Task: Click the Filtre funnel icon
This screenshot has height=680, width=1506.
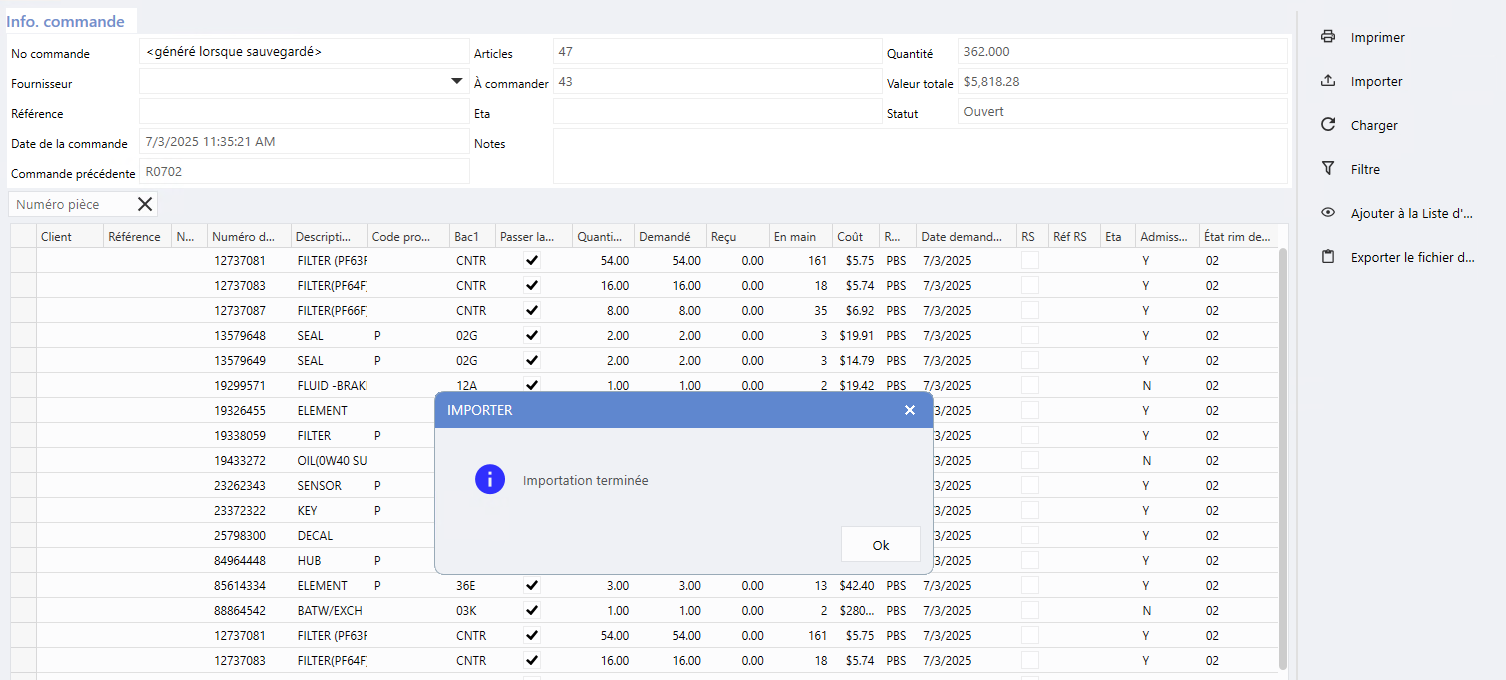Action: [1328, 169]
